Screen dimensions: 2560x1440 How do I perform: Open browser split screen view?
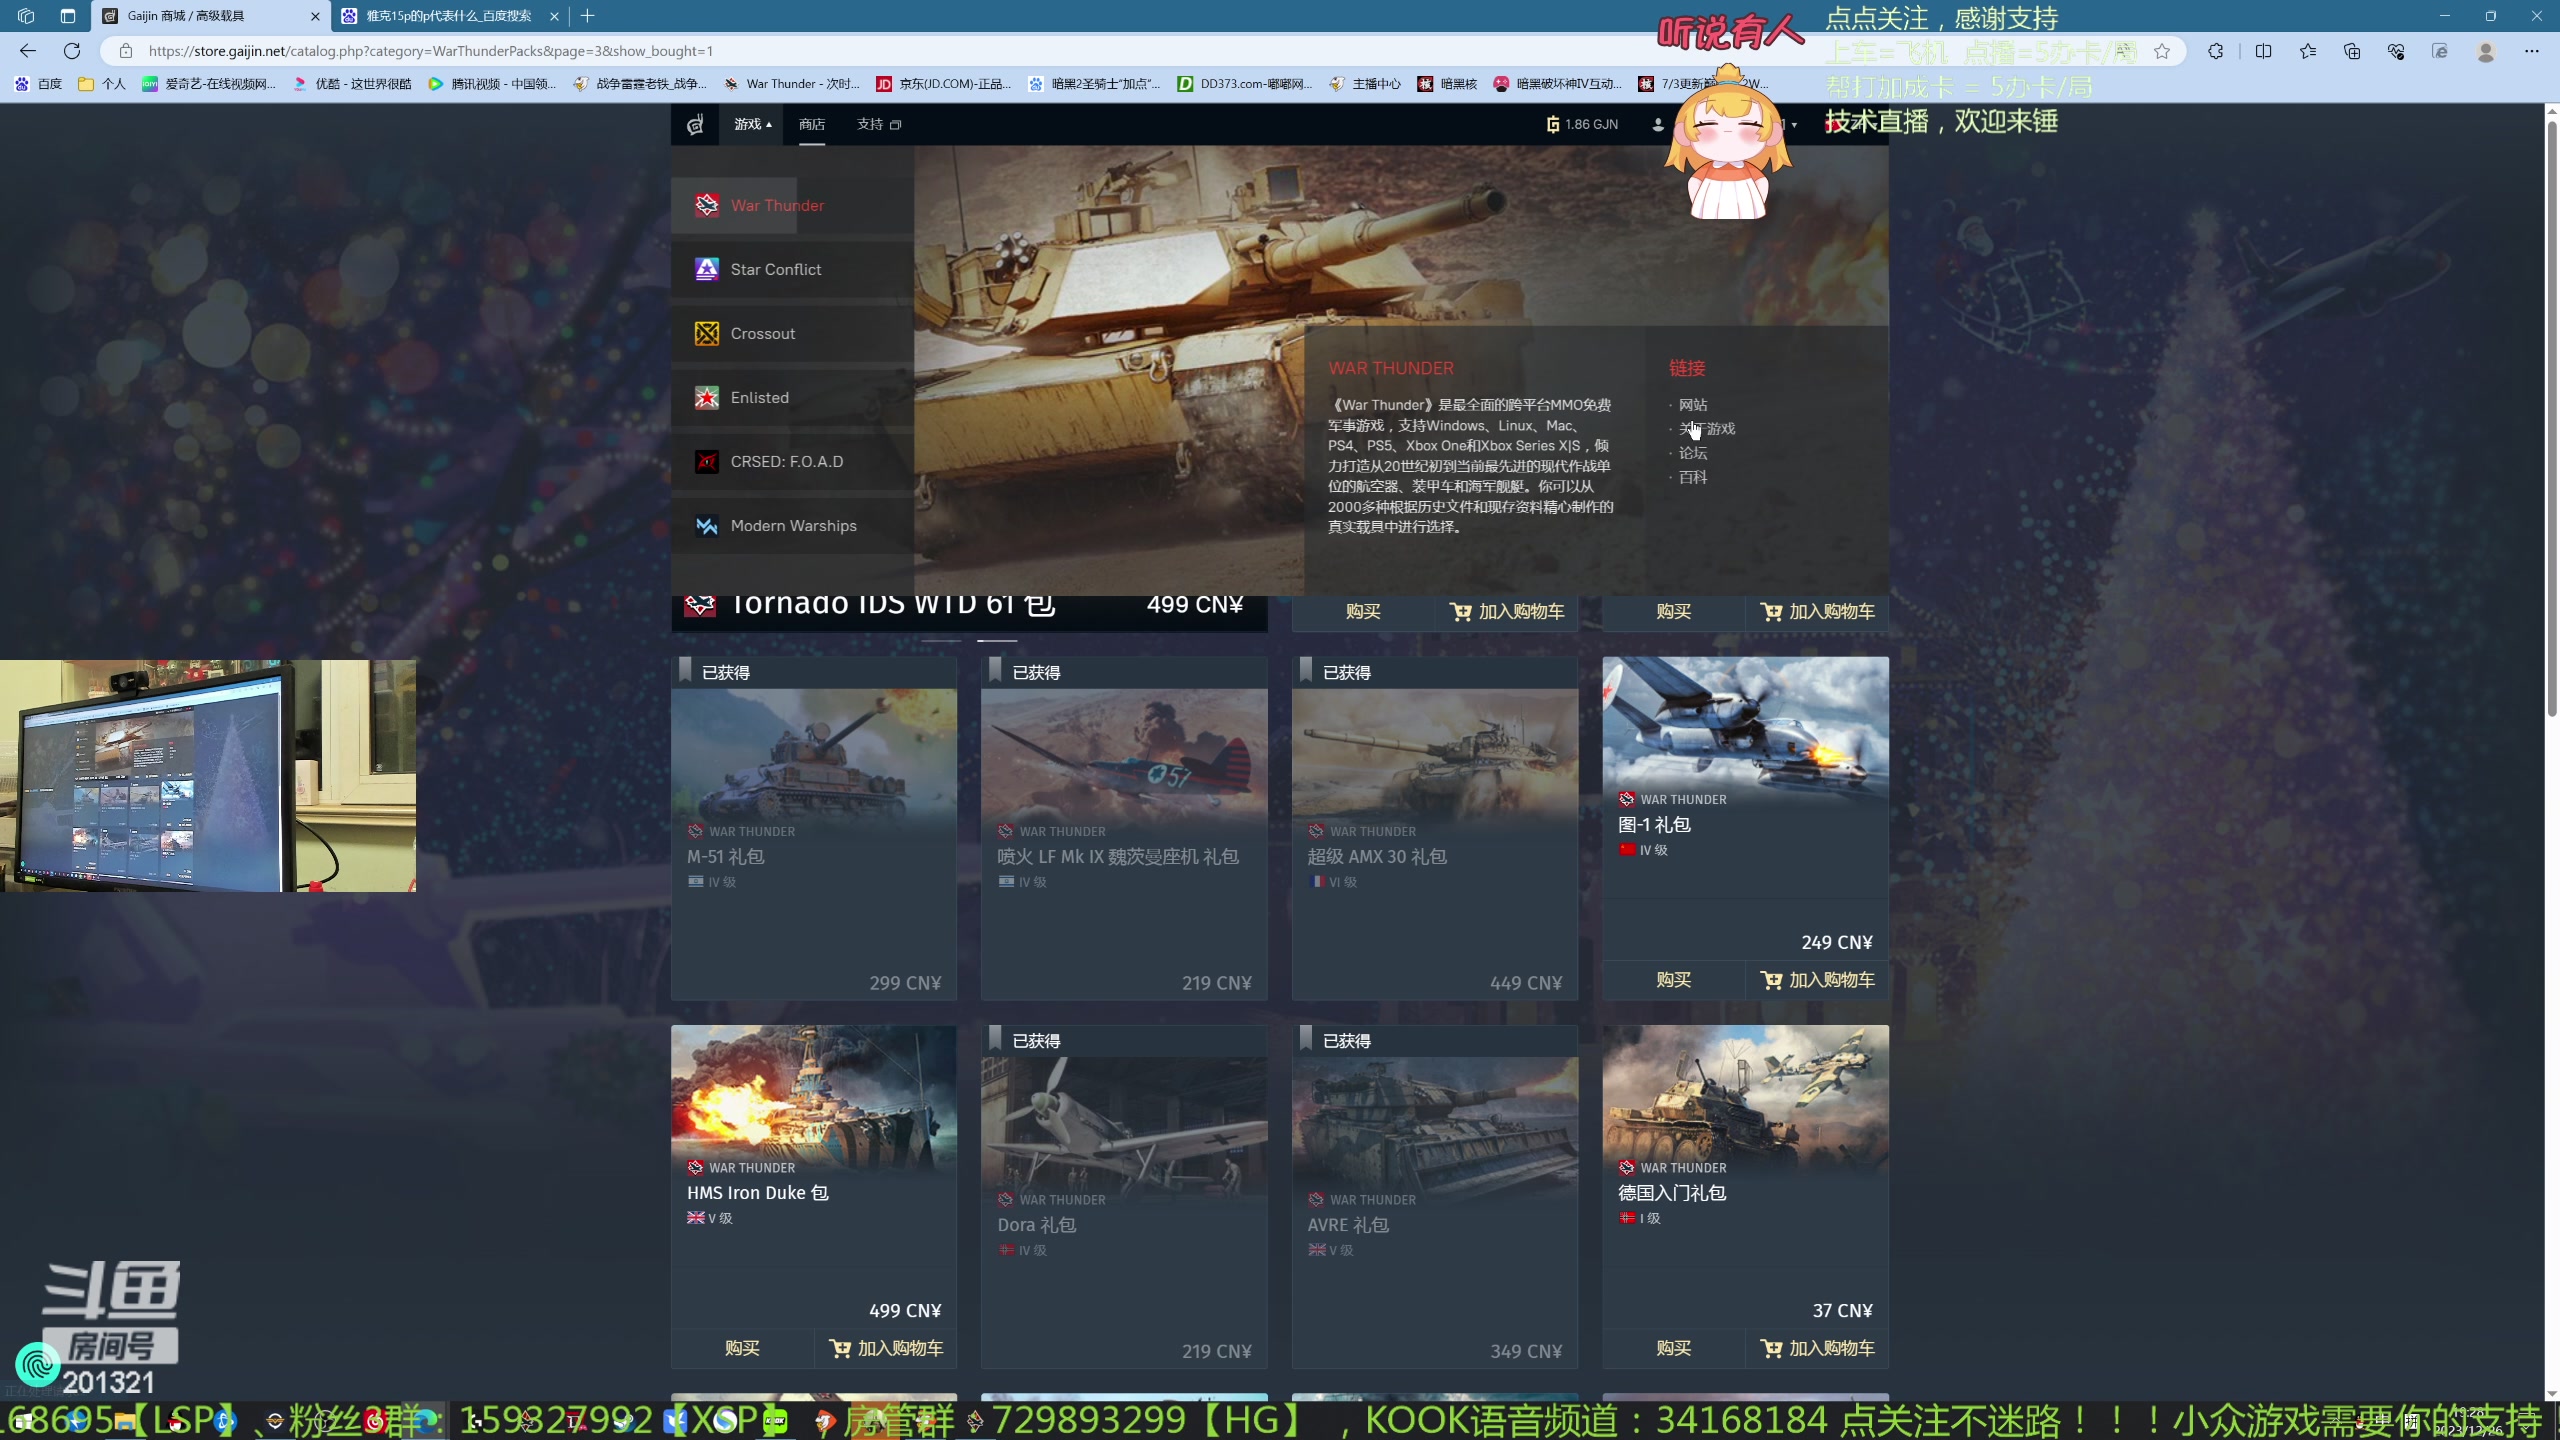pyautogui.click(x=2264, y=51)
